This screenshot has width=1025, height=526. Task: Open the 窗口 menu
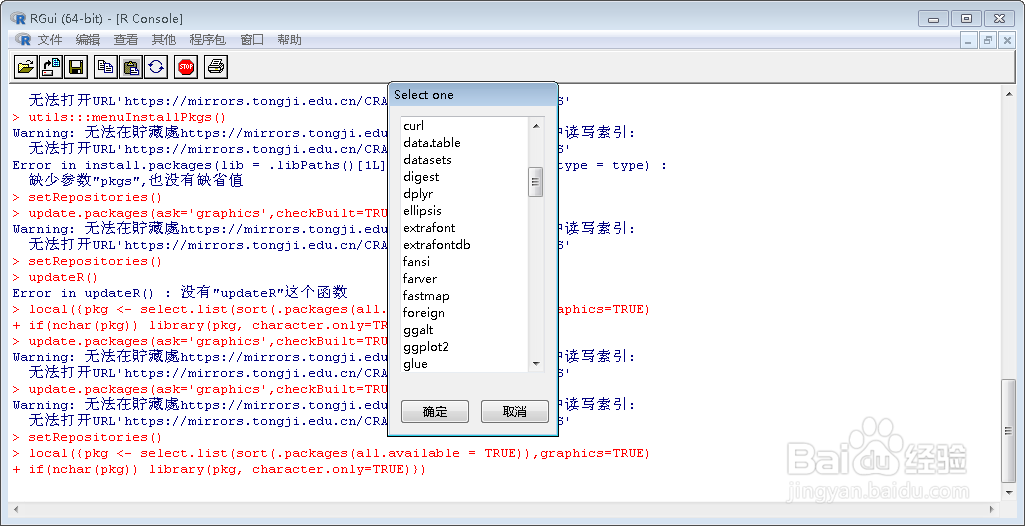[x=252, y=40]
